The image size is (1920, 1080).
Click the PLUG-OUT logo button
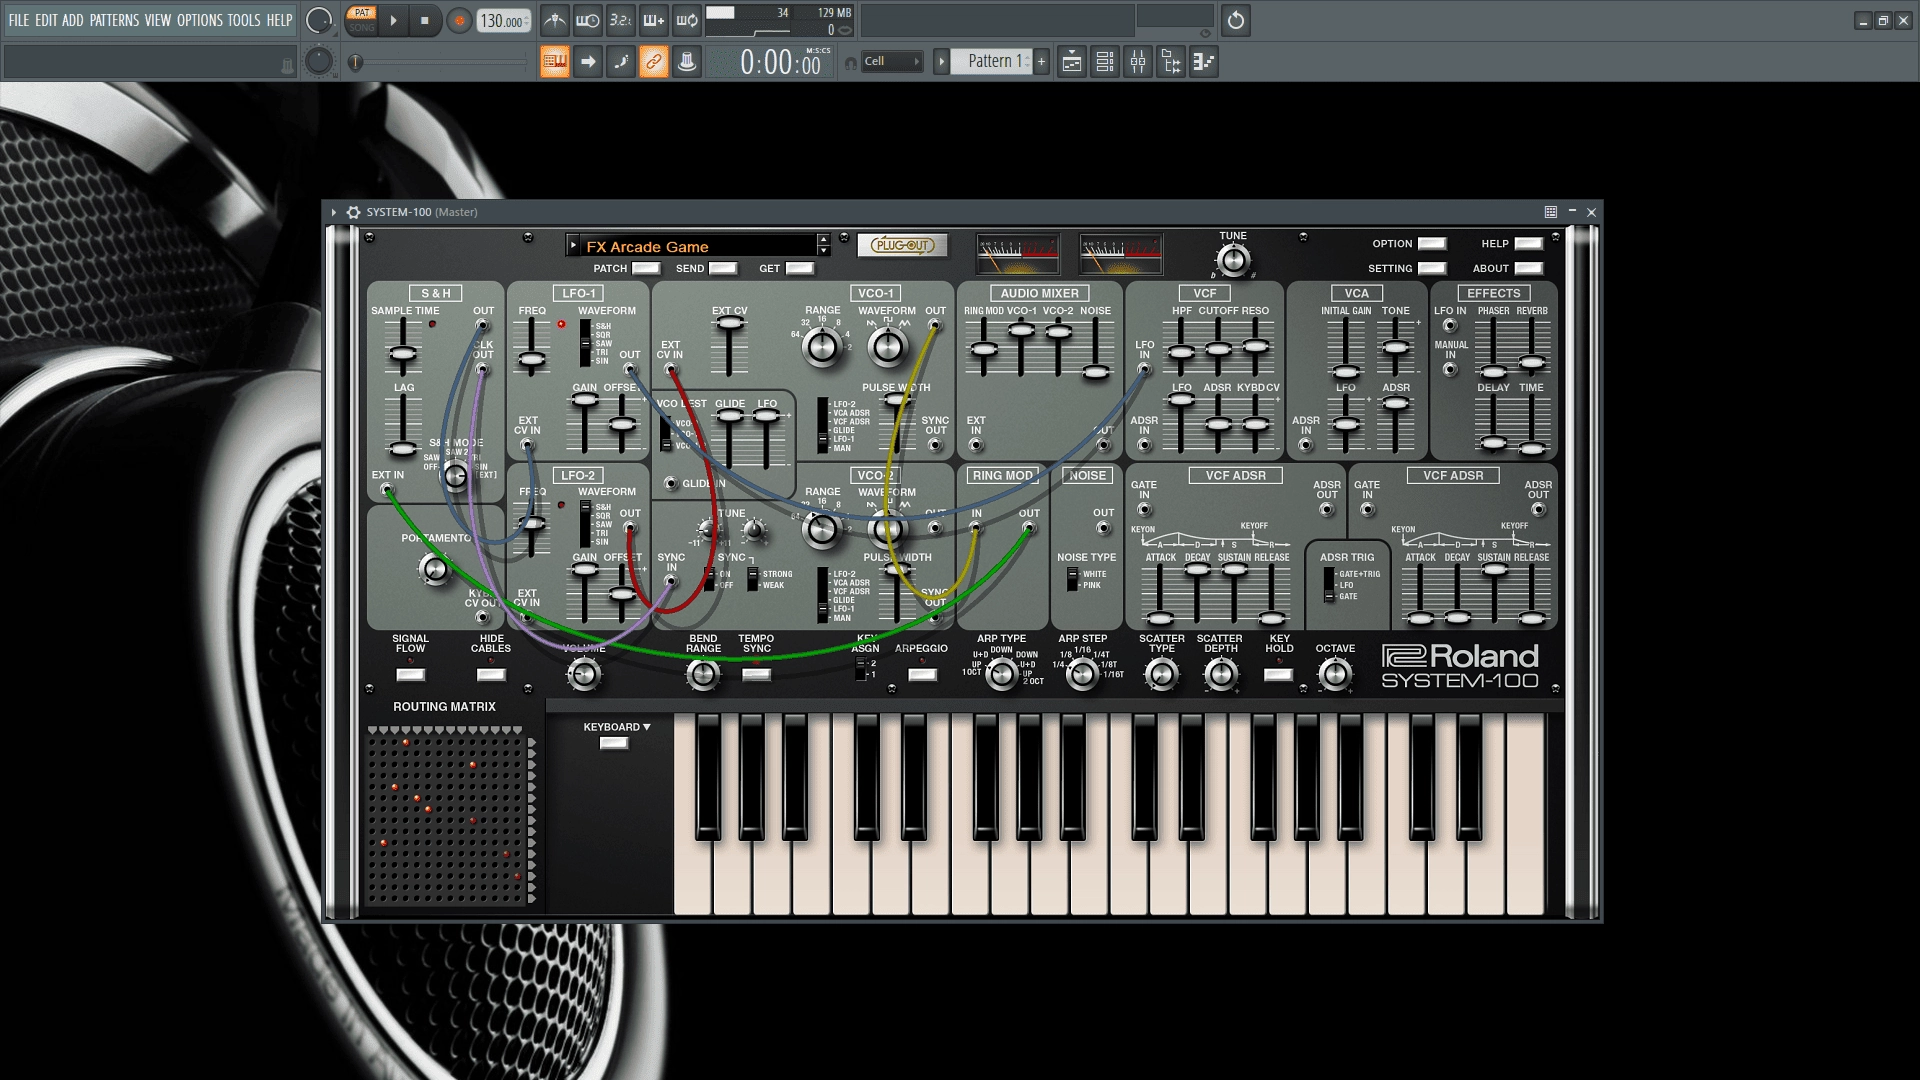point(902,245)
